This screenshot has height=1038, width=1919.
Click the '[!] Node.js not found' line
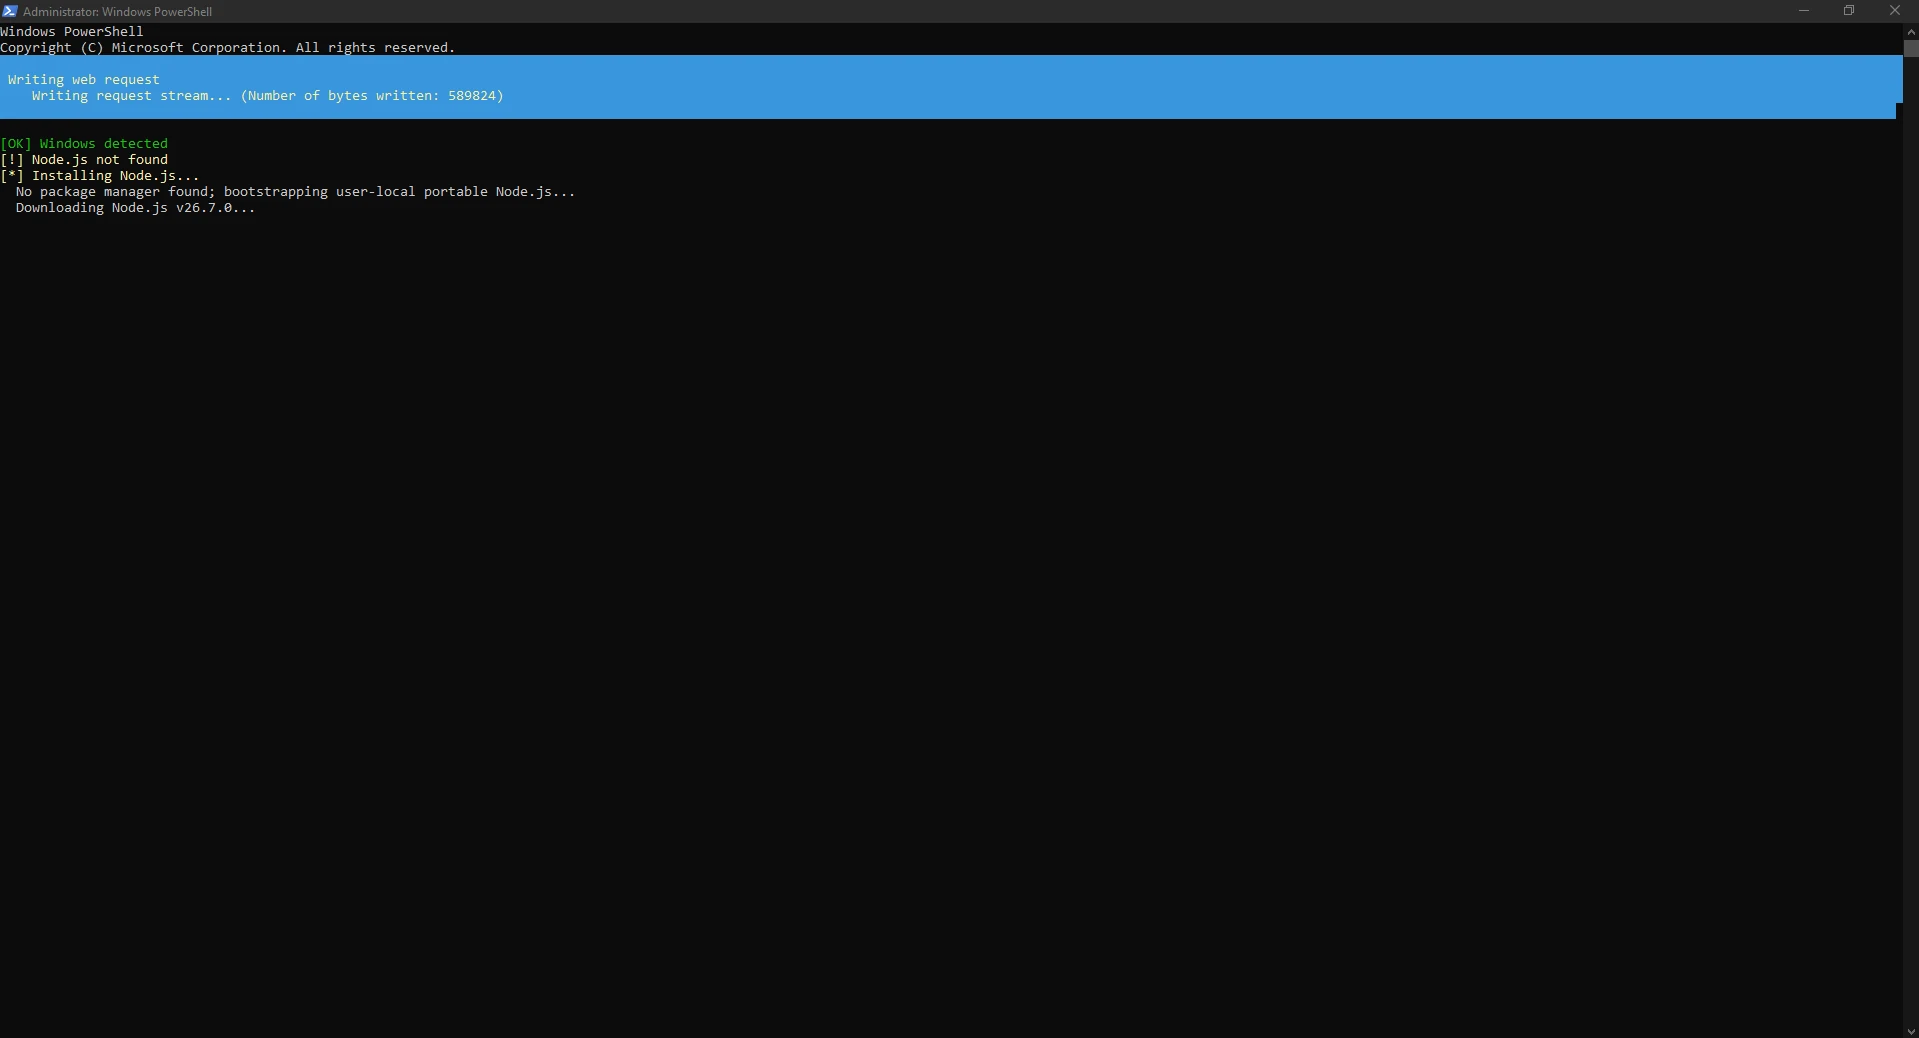[84, 160]
